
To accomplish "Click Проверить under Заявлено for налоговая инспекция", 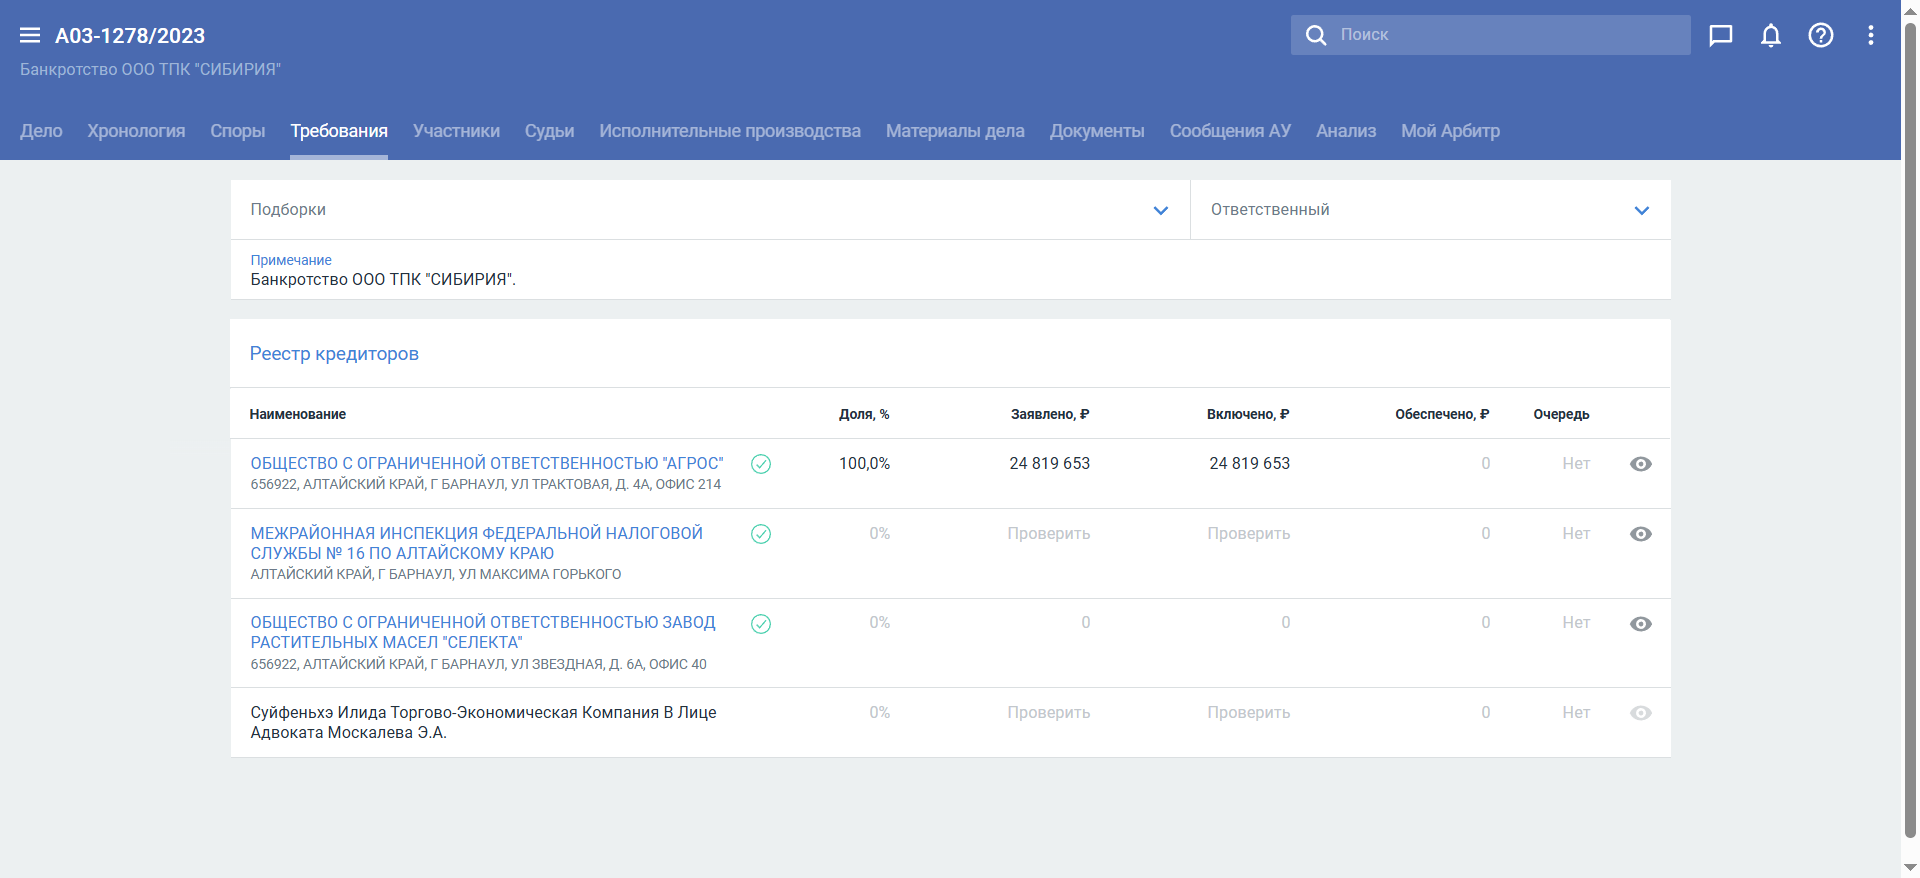I will click(1049, 534).
